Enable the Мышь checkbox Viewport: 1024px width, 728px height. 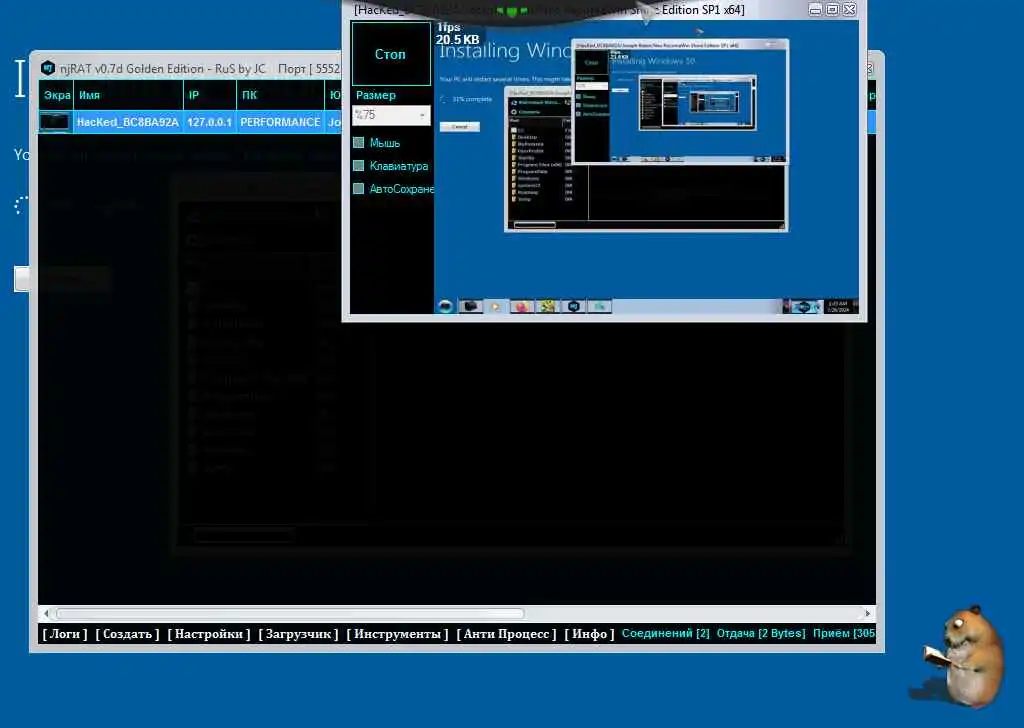pyautogui.click(x=359, y=142)
